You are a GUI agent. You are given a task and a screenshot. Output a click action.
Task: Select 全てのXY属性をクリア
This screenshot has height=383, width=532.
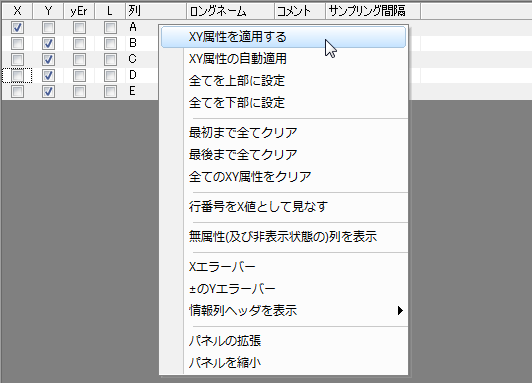coord(283,177)
